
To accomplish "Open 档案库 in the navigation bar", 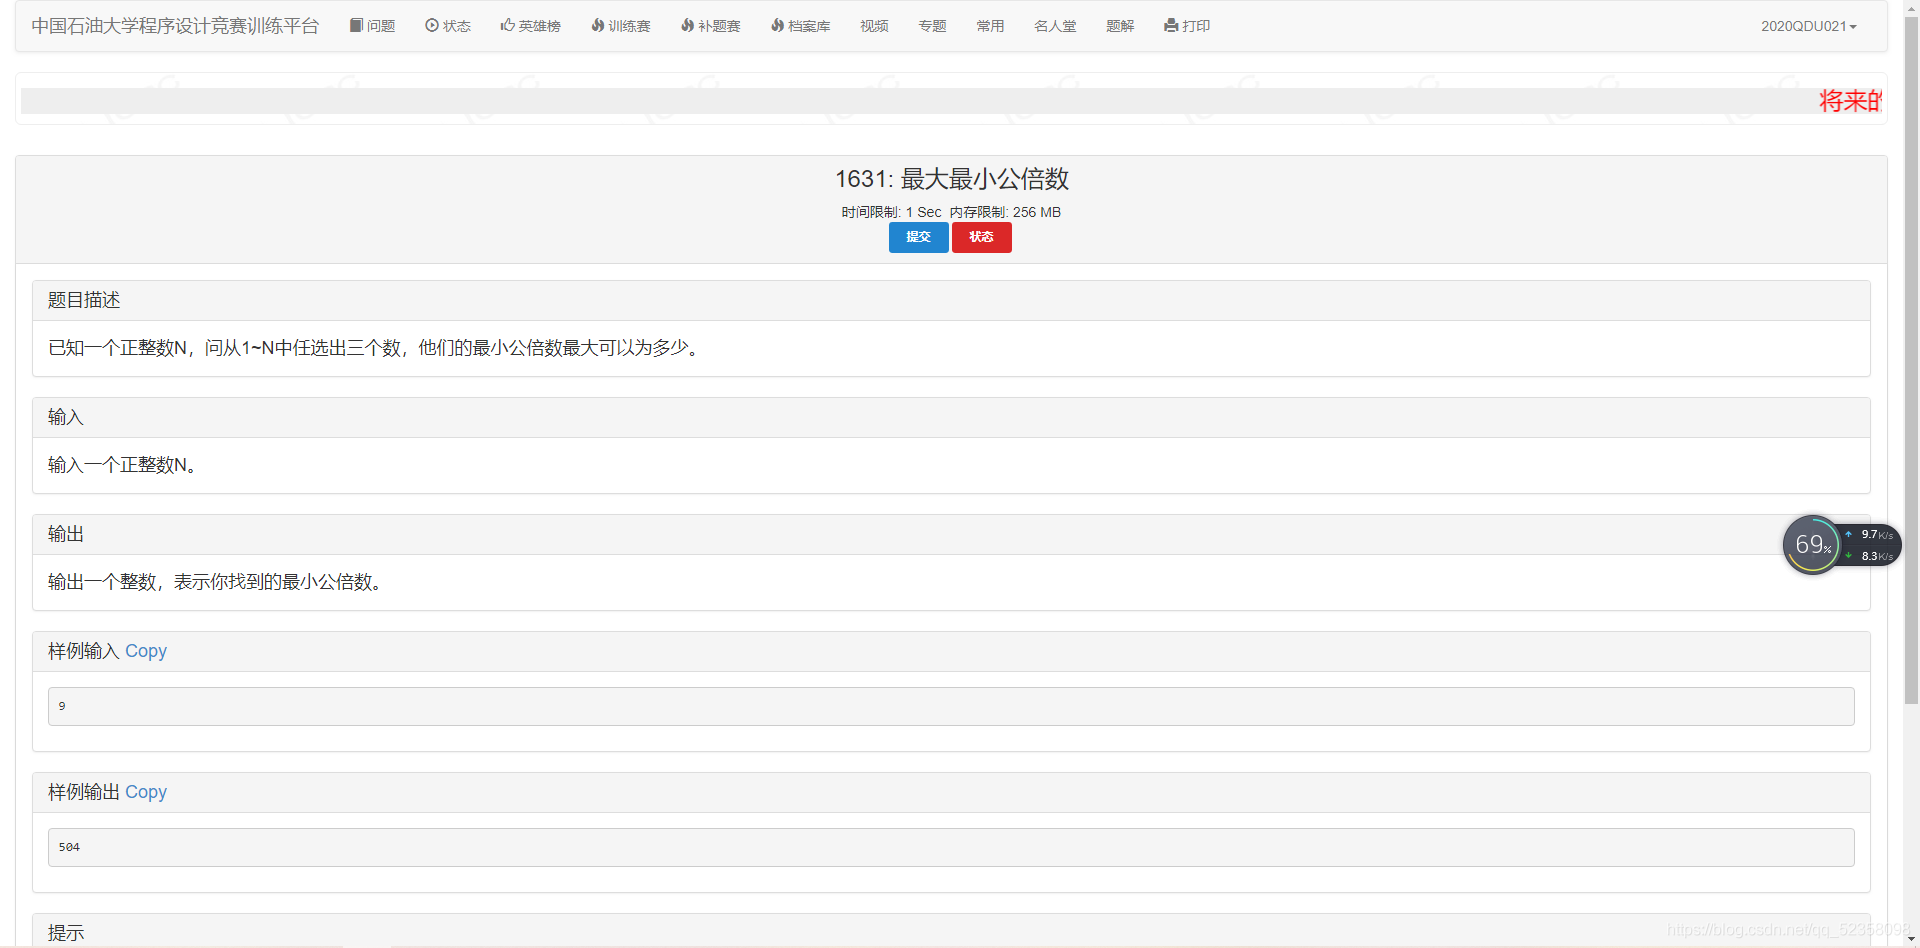I will [800, 26].
